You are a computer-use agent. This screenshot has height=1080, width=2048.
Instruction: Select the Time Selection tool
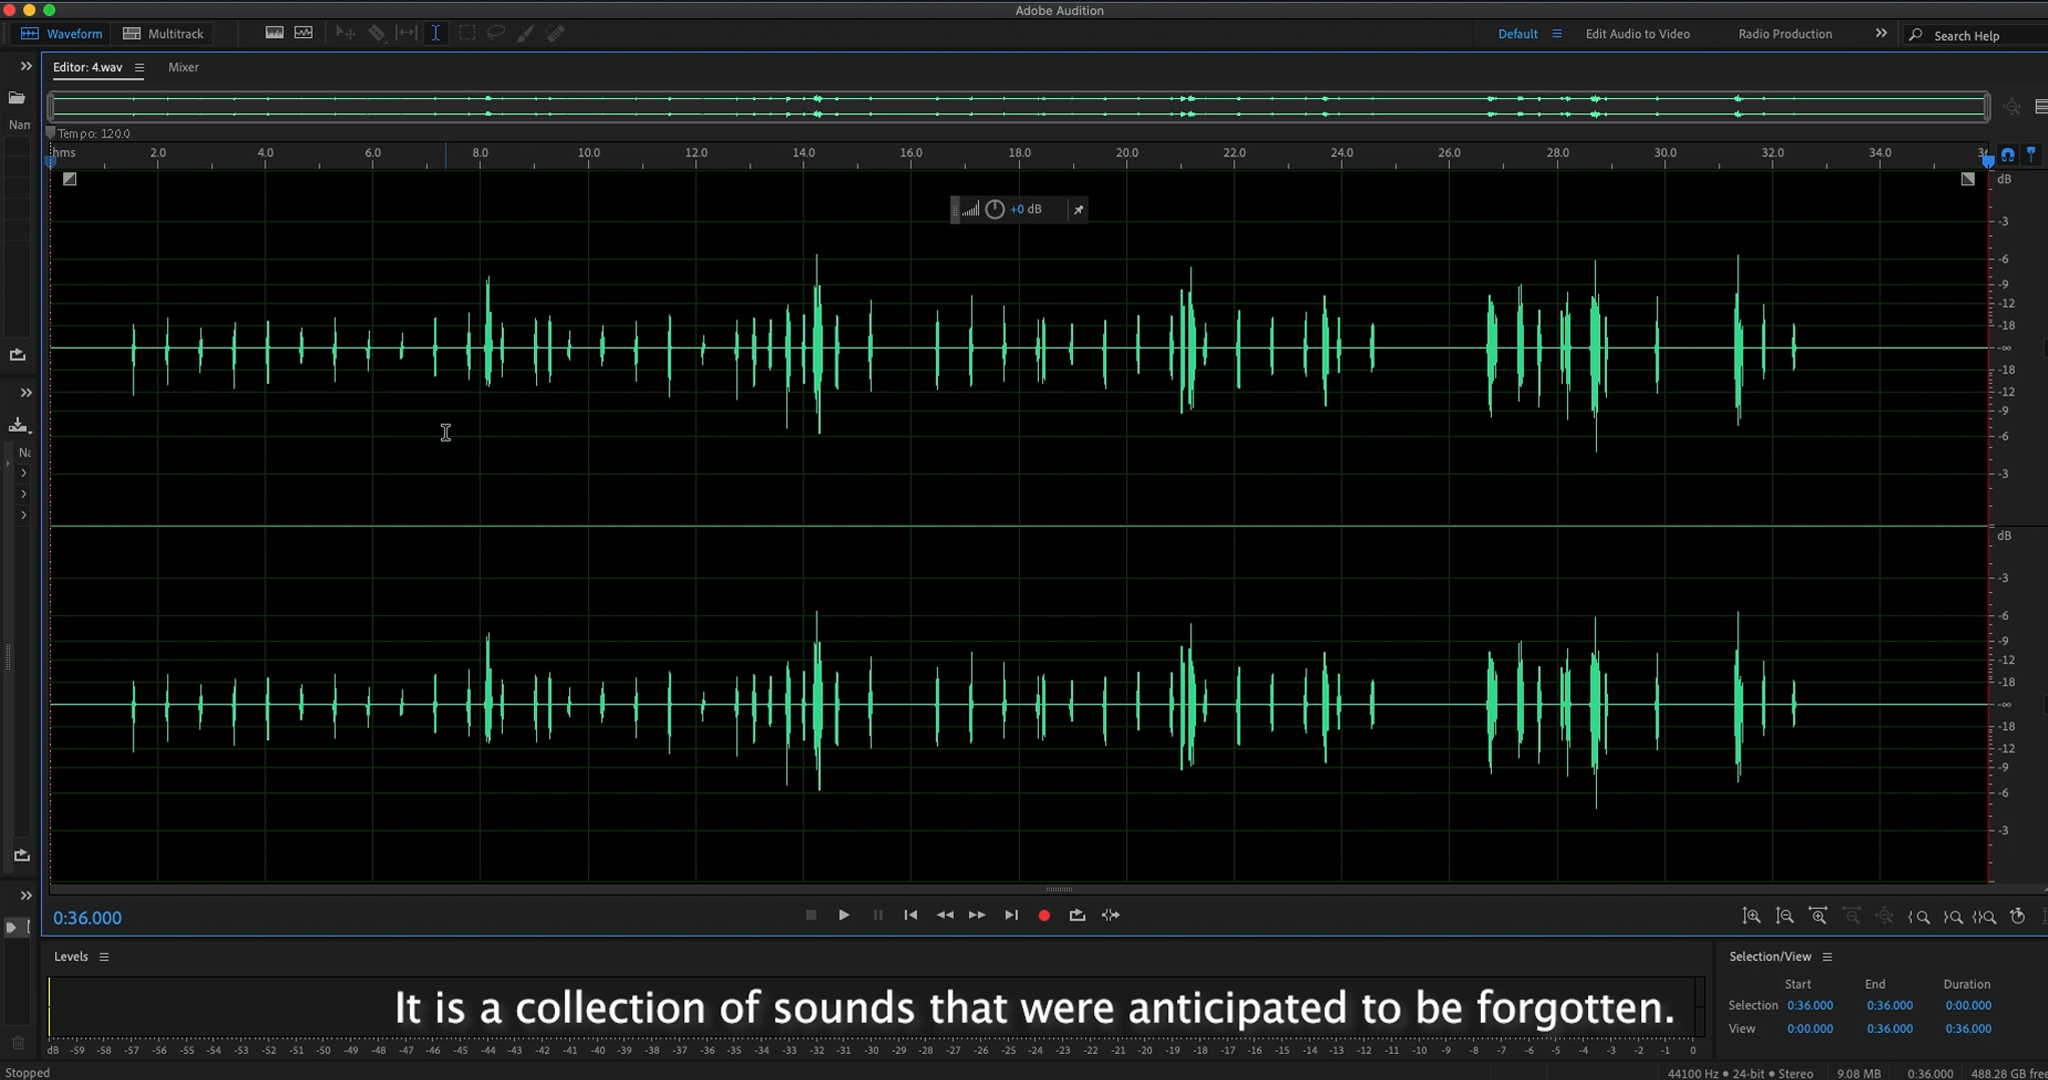coord(436,33)
